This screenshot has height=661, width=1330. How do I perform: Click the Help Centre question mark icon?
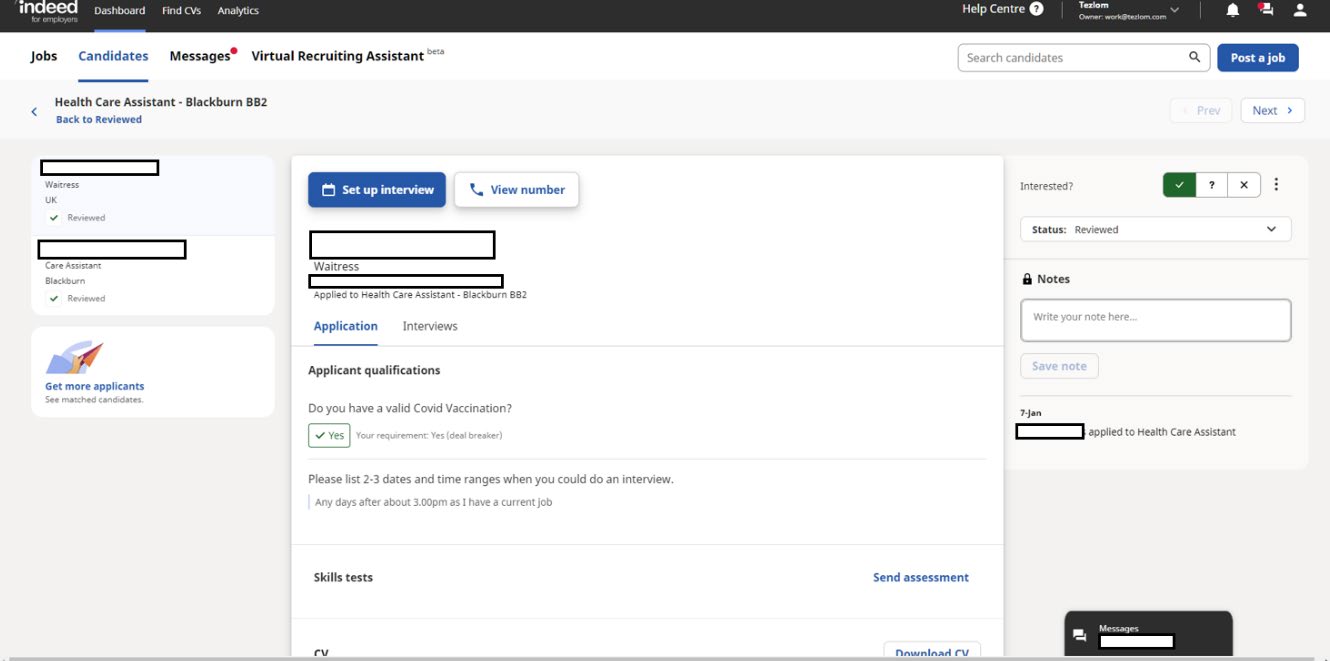pos(1036,9)
